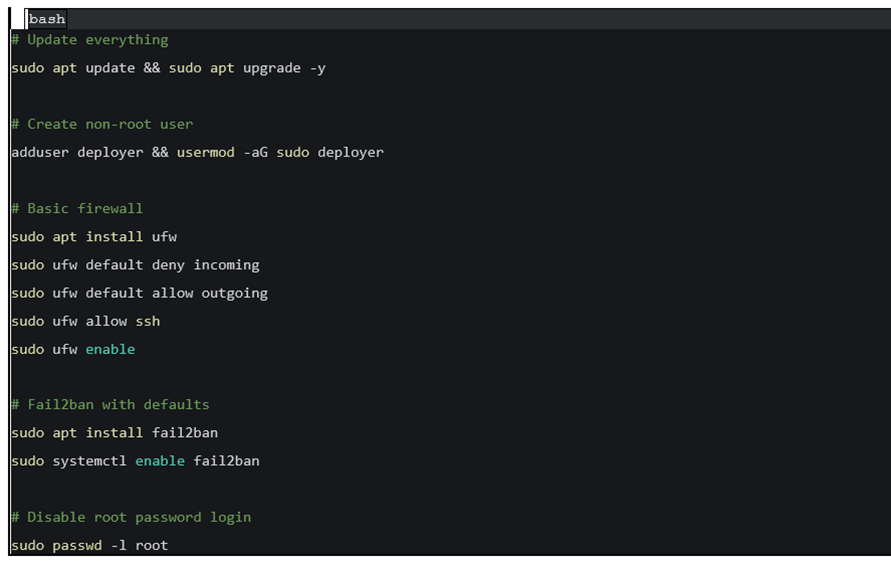This screenshot has width=891, height=565.
Task: Click the "sudo passwd -l root" line
Action: (89, 545)
